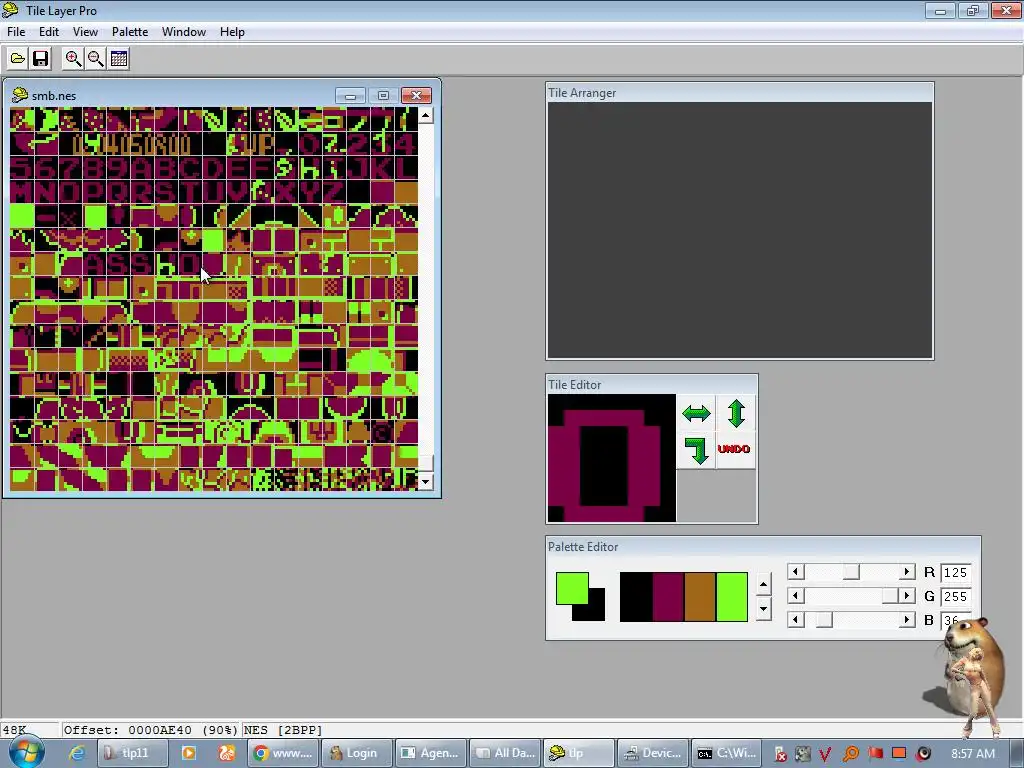Viewport: 1024px width, 768px height.
Task: Increase green with G slider right arrow
Action: pos(906,596)
